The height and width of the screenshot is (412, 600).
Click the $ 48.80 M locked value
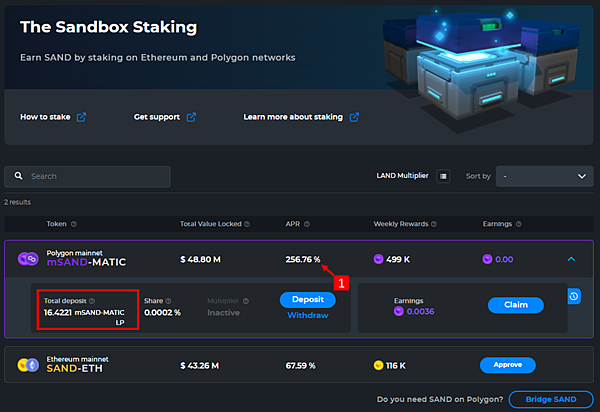201,260
